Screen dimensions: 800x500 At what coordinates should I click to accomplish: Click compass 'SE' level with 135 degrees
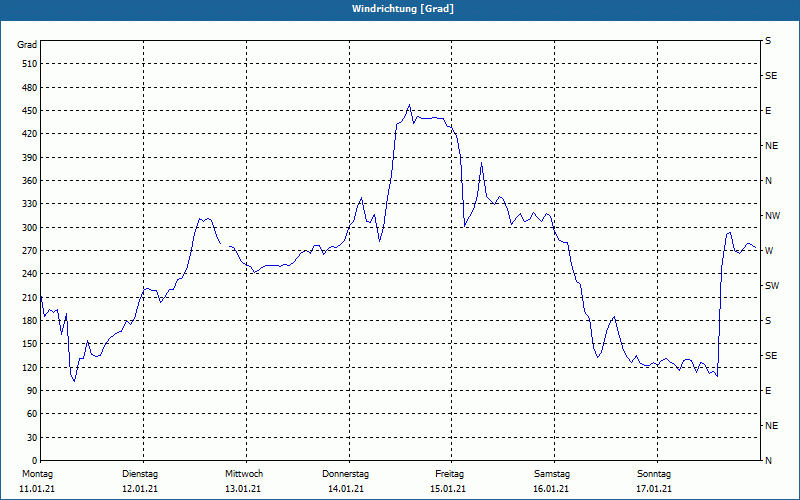771,356
